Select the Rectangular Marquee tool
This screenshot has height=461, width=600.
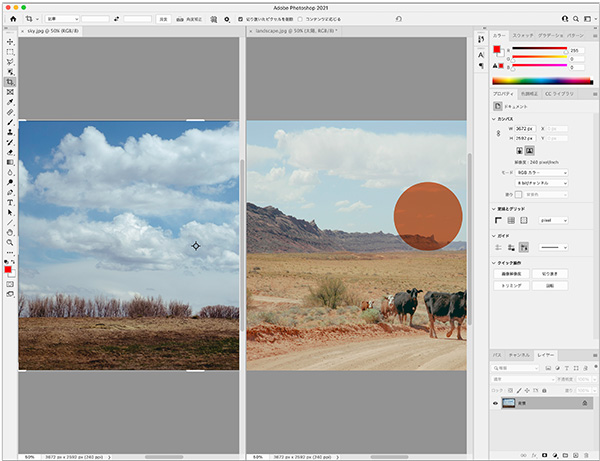pos(10,52)
